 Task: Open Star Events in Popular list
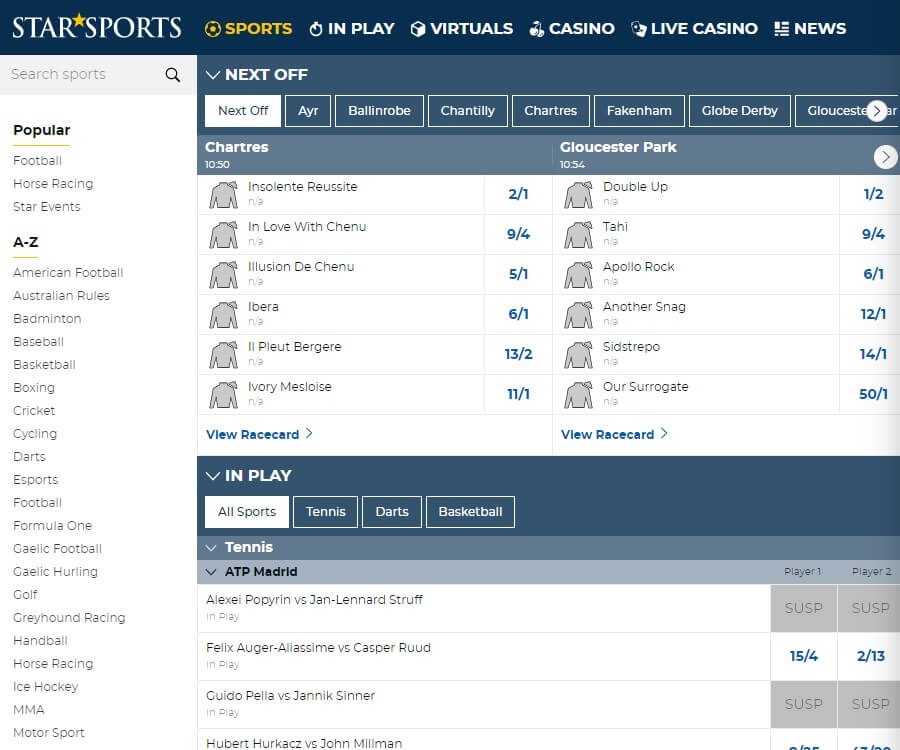pos(46,207)
